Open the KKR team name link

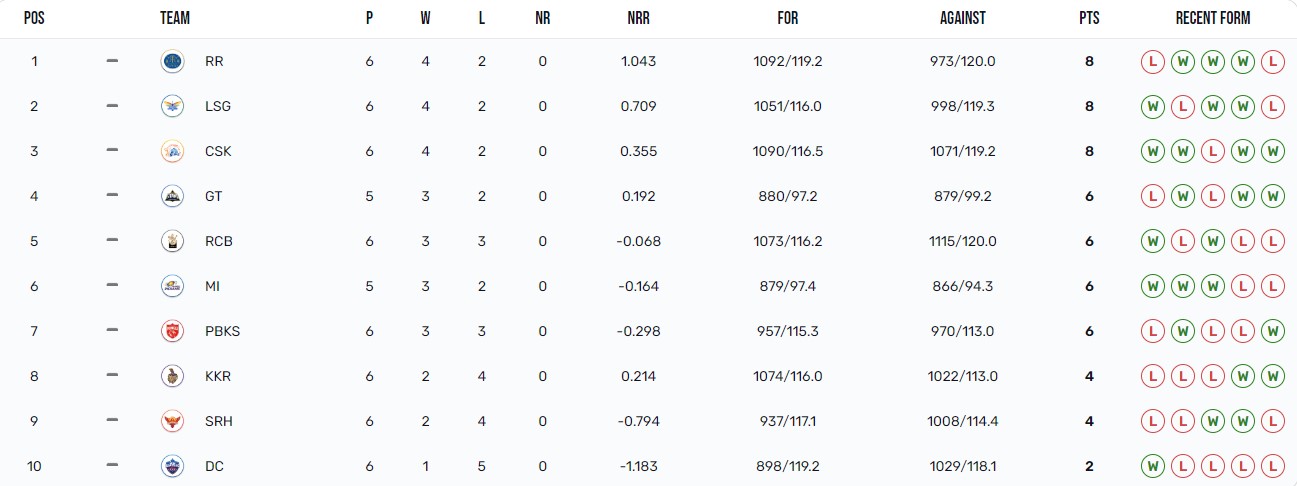(x=218, y=376)
